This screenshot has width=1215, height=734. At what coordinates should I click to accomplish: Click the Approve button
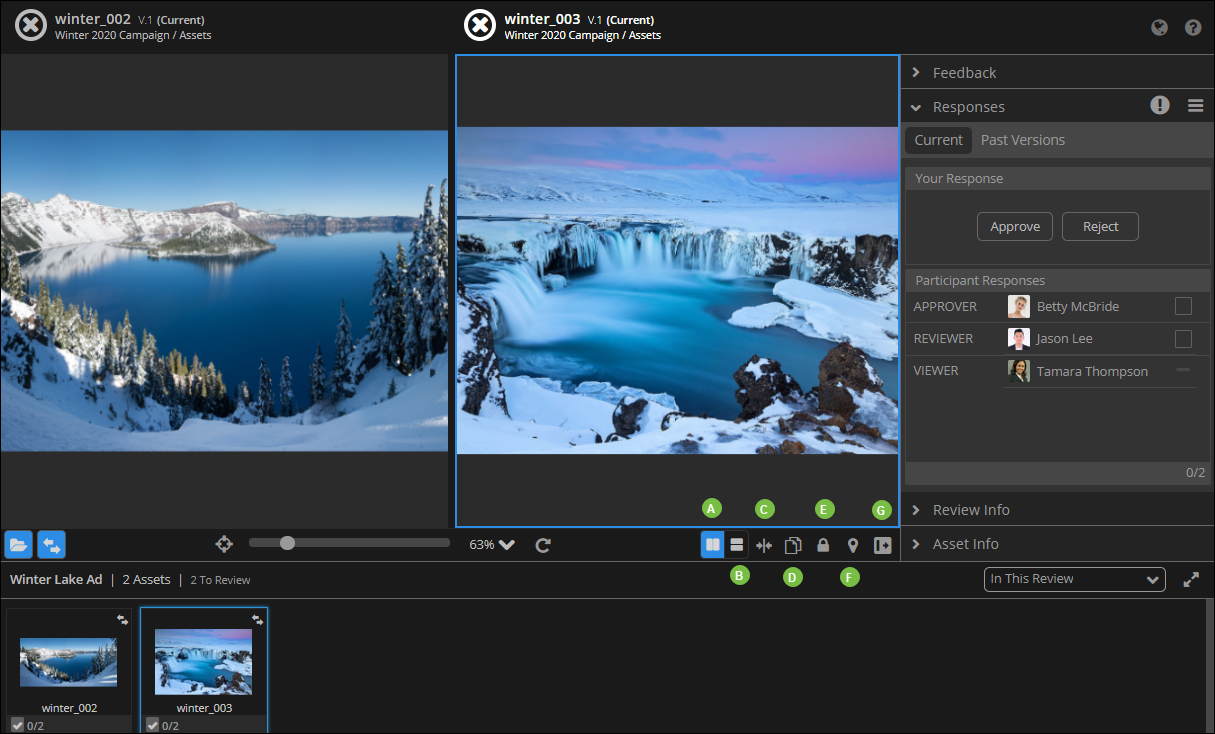click(1014, 227)
